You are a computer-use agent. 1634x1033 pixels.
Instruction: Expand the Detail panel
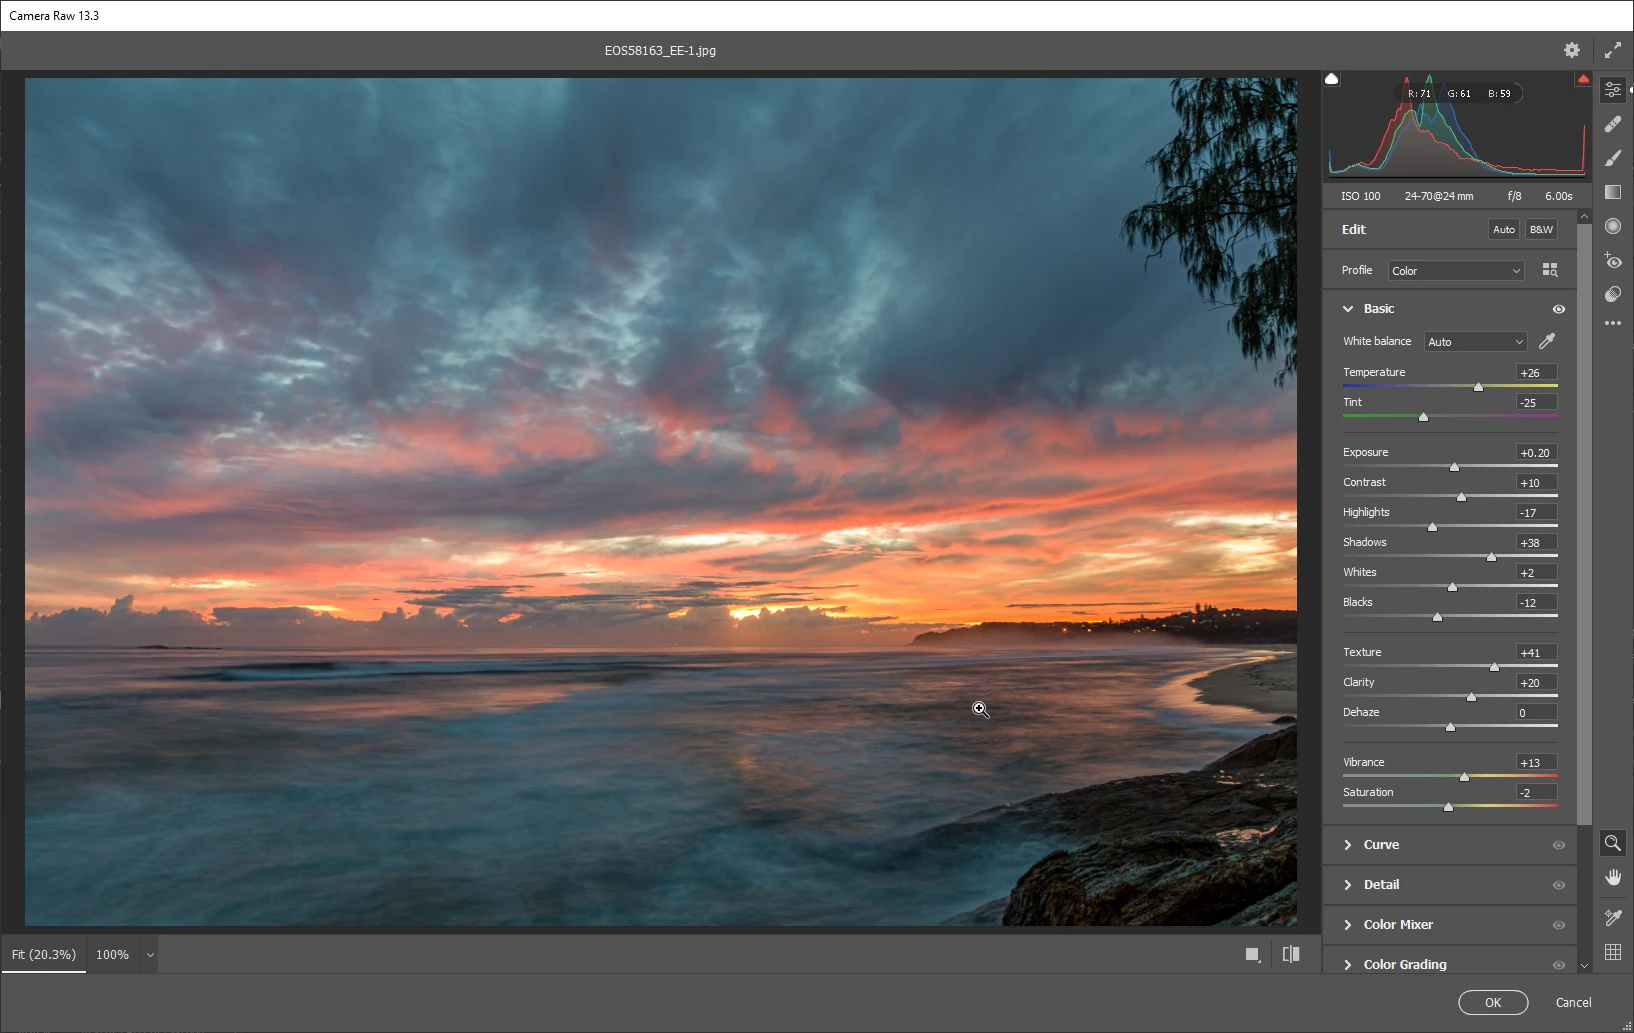1348,885
